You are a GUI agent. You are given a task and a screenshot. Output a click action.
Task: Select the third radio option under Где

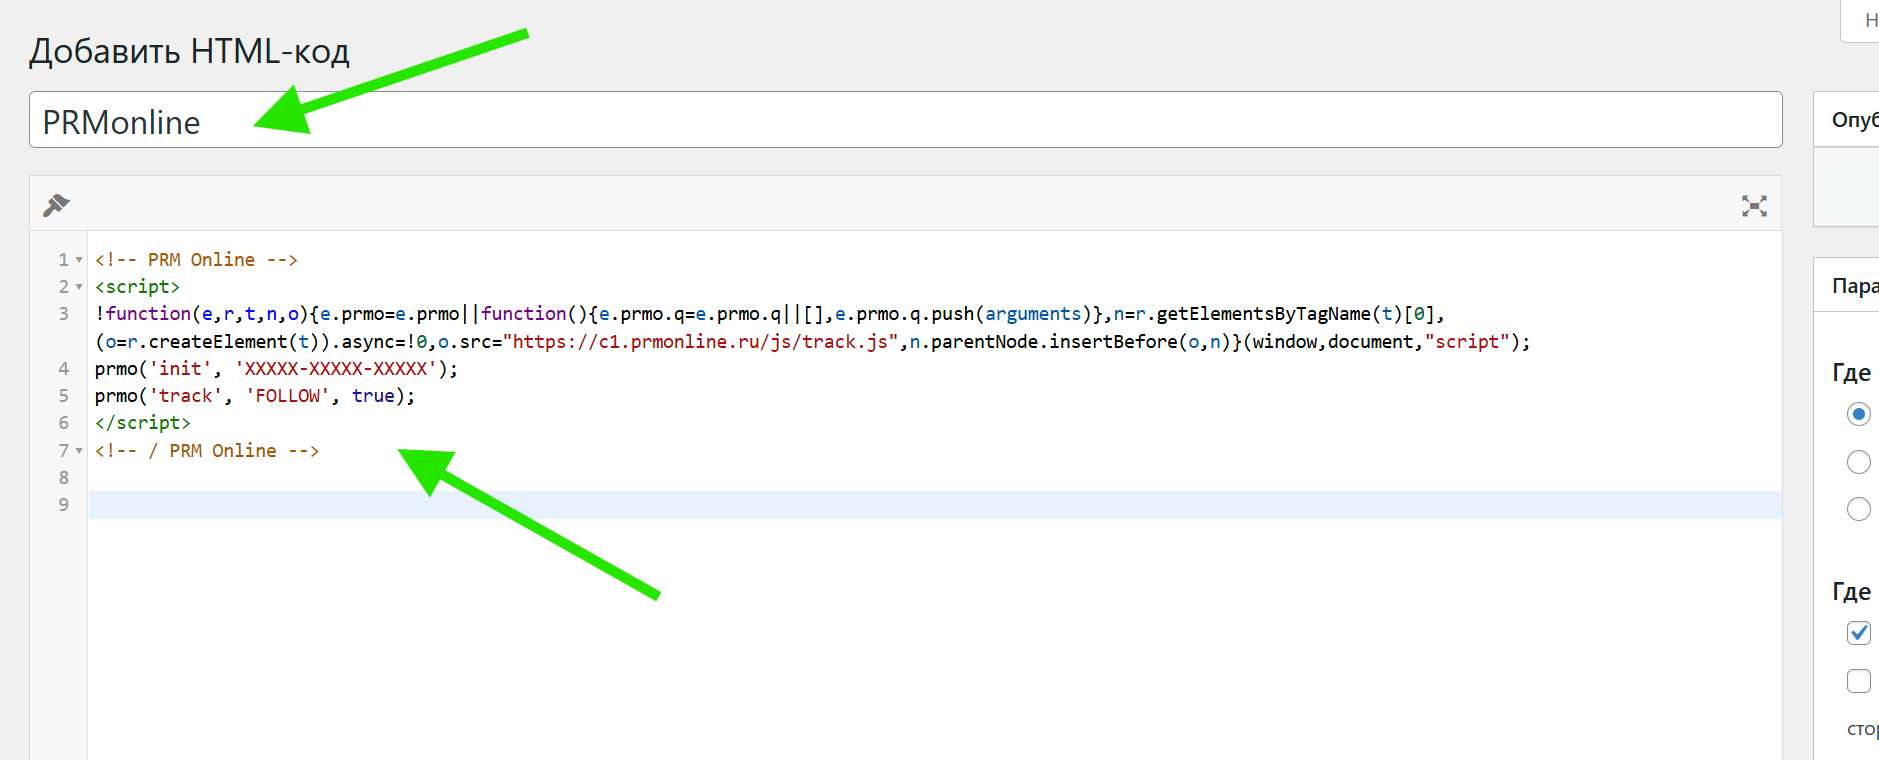1859,509
